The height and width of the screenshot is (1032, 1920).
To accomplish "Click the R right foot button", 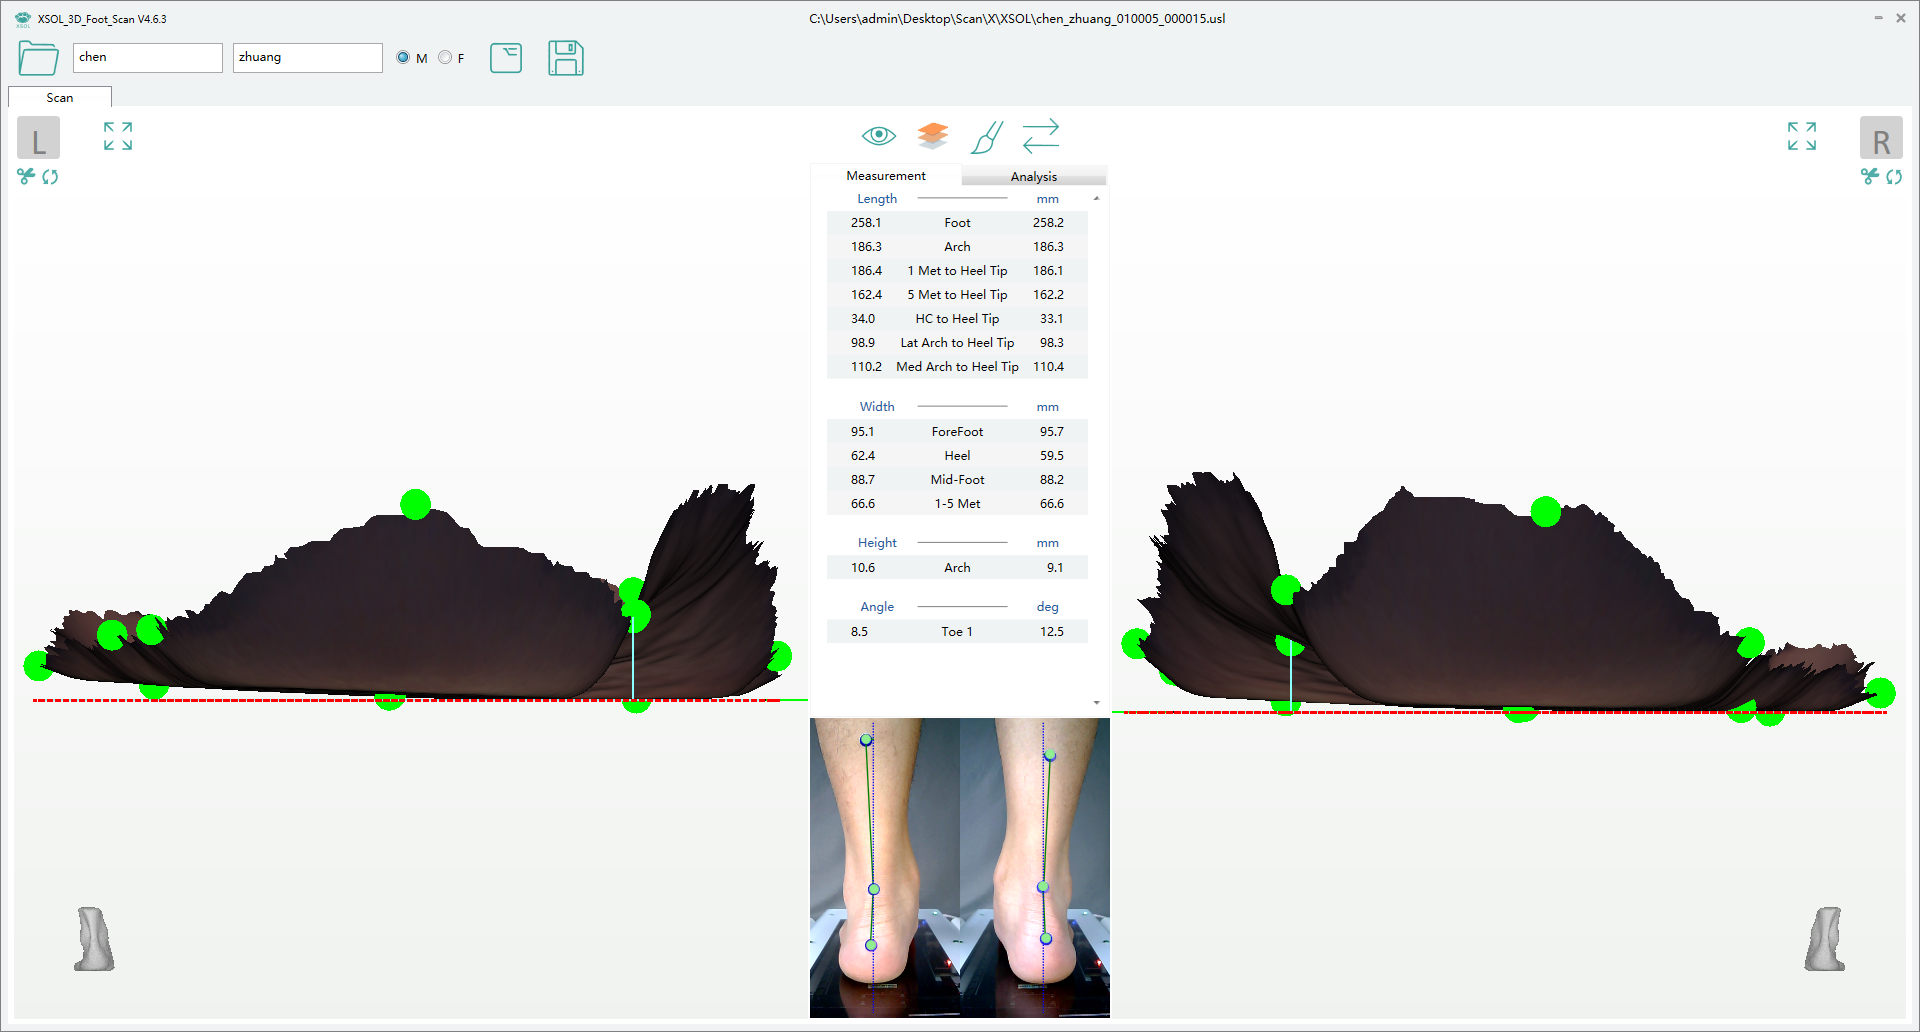I will (x=1880, y=138).
